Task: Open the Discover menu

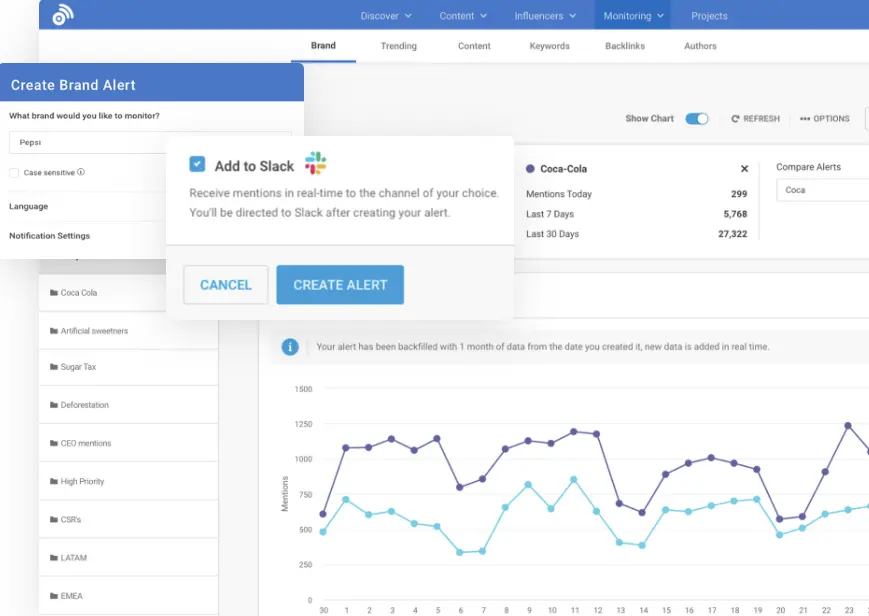Action: (x=385, y=15)
